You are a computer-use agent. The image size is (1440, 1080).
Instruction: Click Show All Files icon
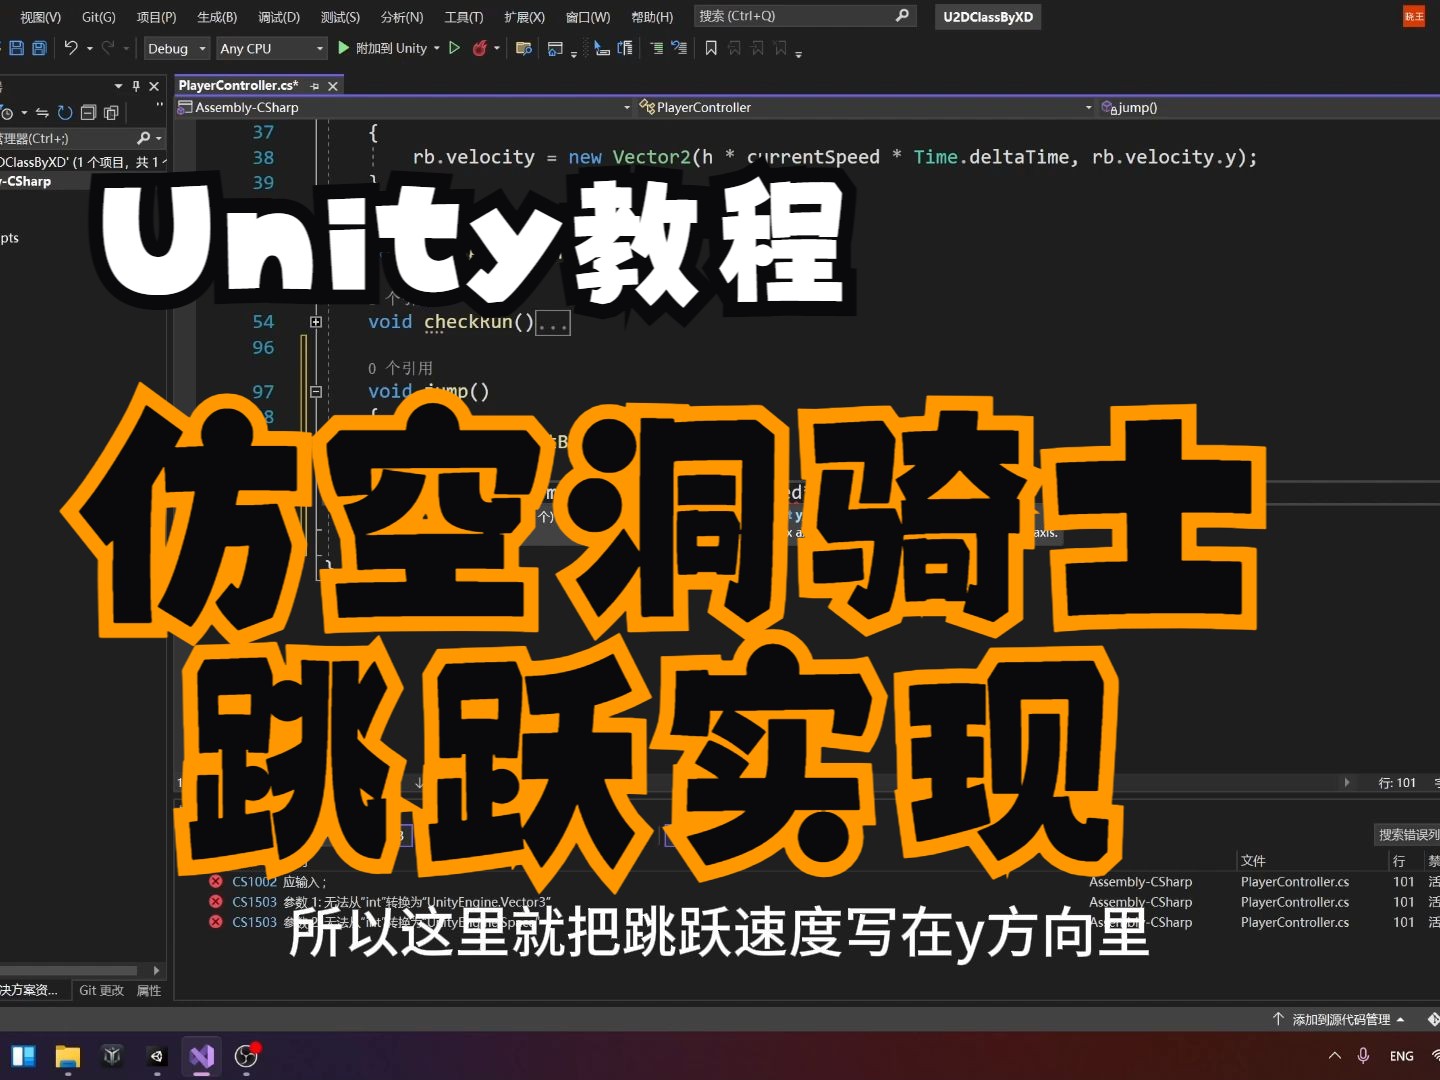click(111, 113)
